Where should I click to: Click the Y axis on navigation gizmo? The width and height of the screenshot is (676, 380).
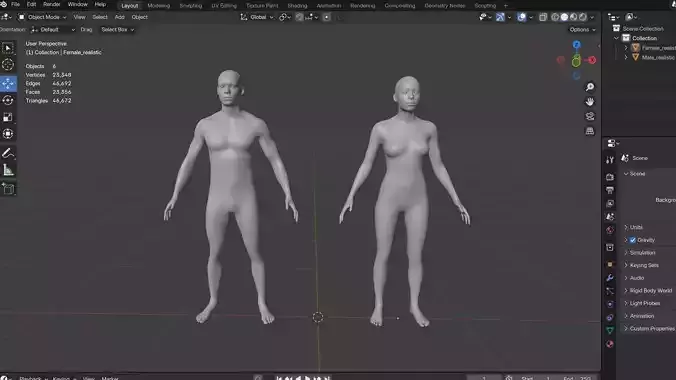576,62
